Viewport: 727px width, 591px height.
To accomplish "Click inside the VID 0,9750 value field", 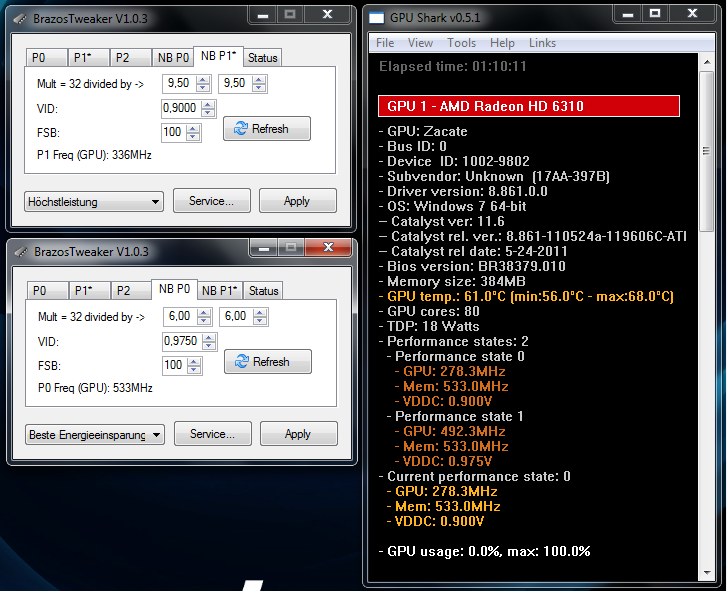I will [x=182, y=342].
